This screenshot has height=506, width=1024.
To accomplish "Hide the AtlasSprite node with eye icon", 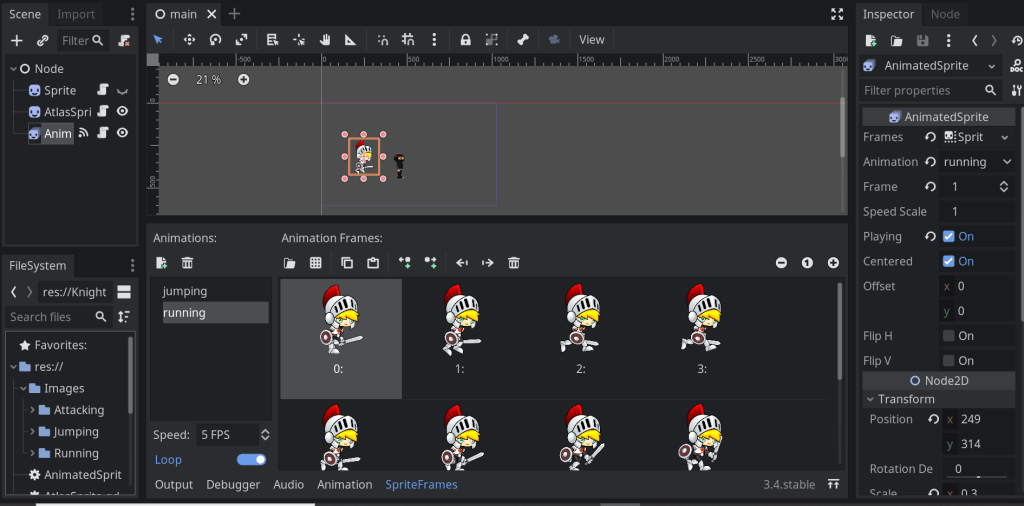I will click(122, 112).
